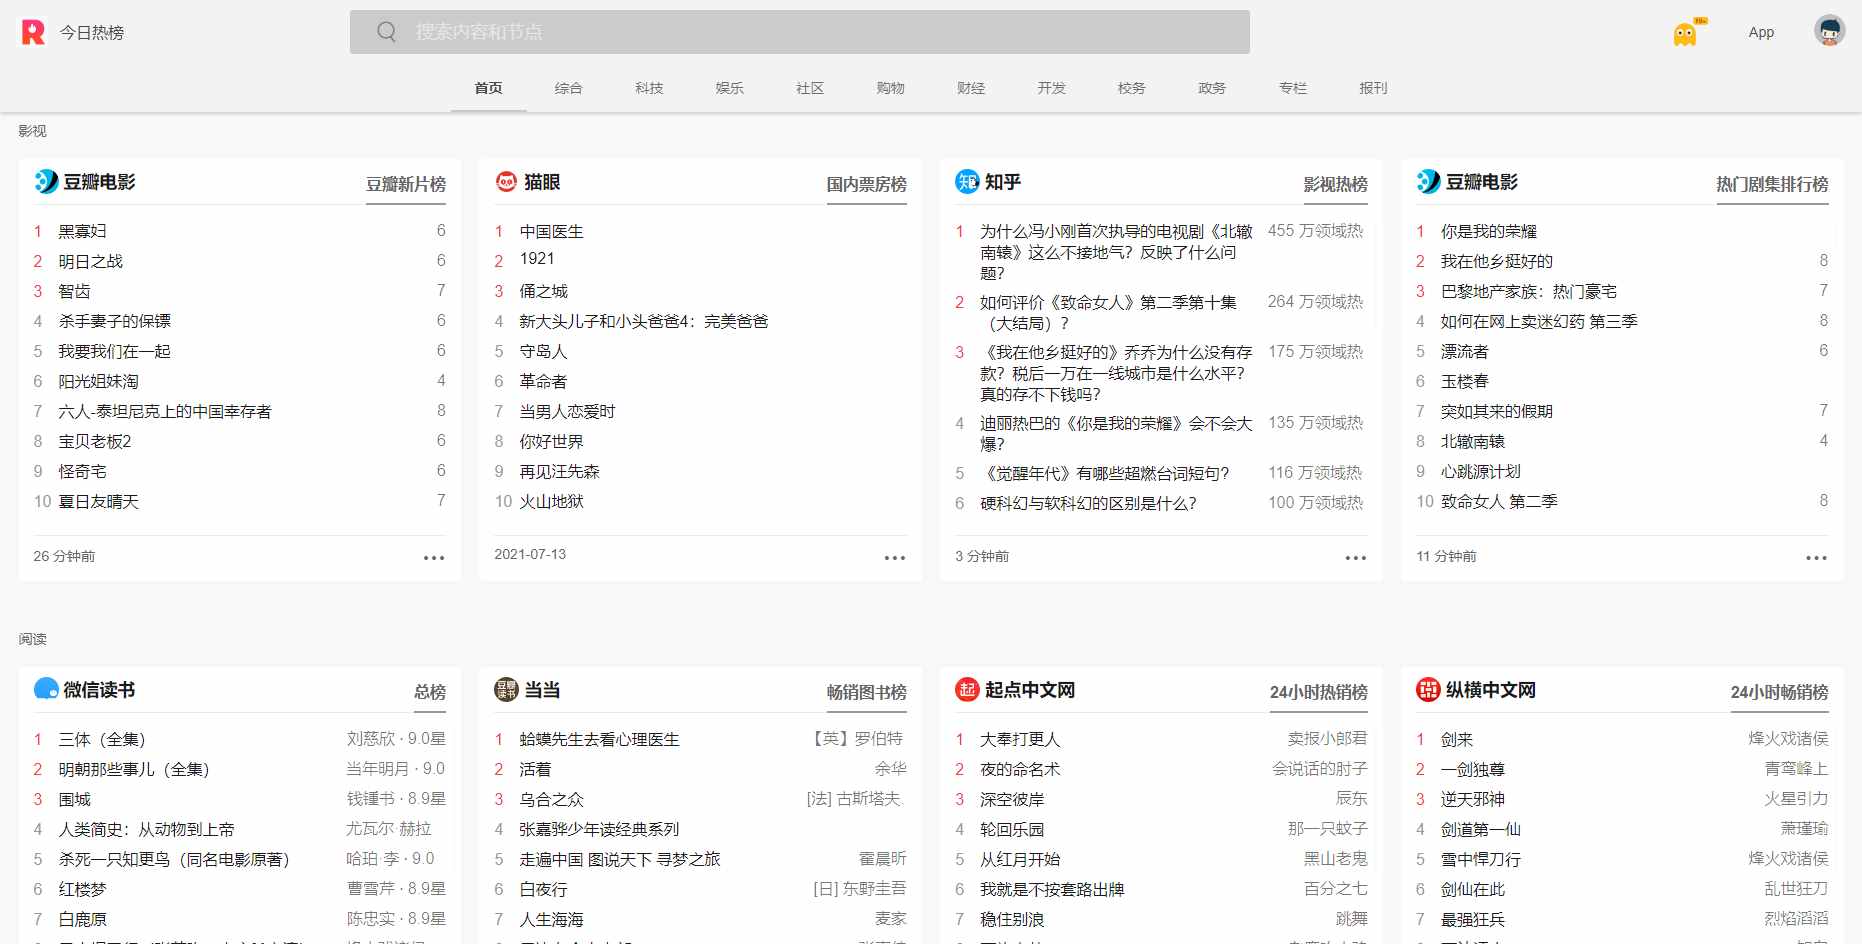1862x944 pixels.
Task: Click the 今日热榜 site title
Action: tap(92, 33)
